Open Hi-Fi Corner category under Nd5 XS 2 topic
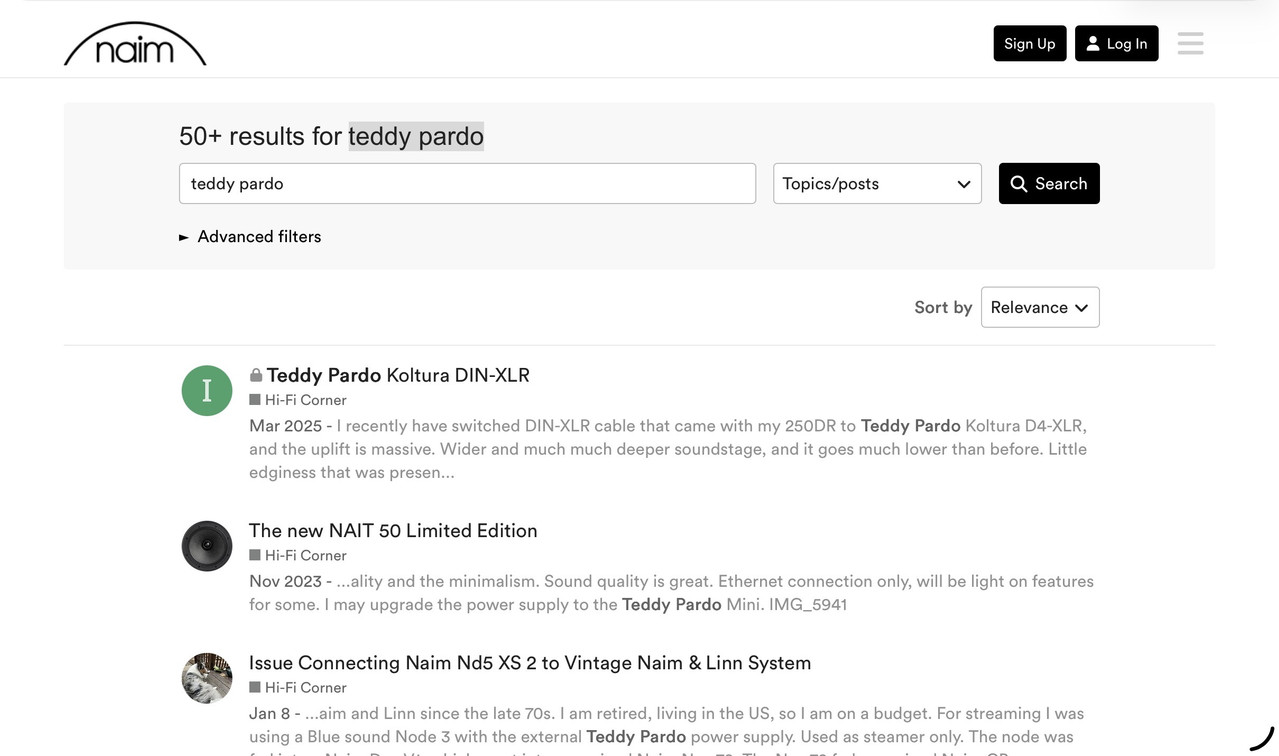 (298, 688)
